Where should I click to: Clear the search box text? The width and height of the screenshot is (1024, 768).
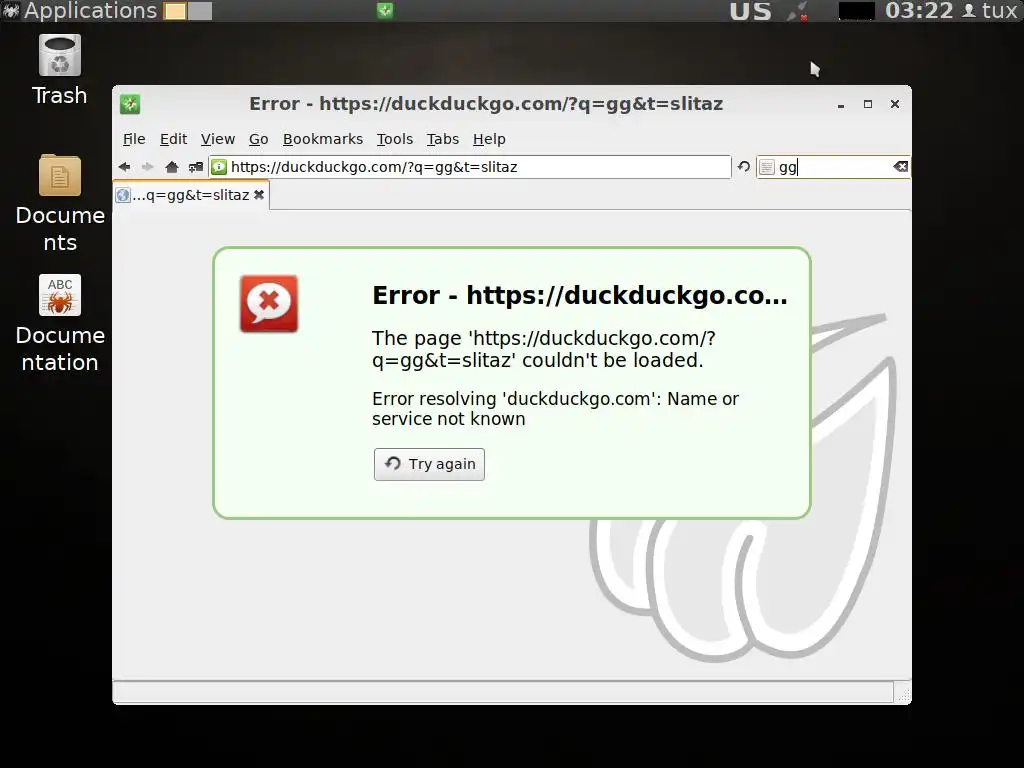pos(901,167)
